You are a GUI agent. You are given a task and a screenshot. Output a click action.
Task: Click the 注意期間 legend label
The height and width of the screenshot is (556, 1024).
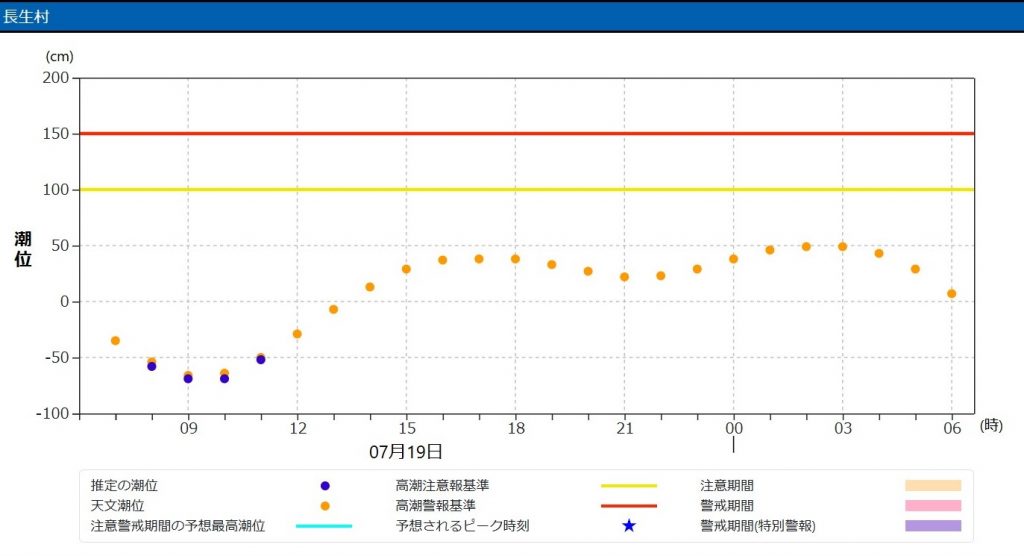coord(727,485)
